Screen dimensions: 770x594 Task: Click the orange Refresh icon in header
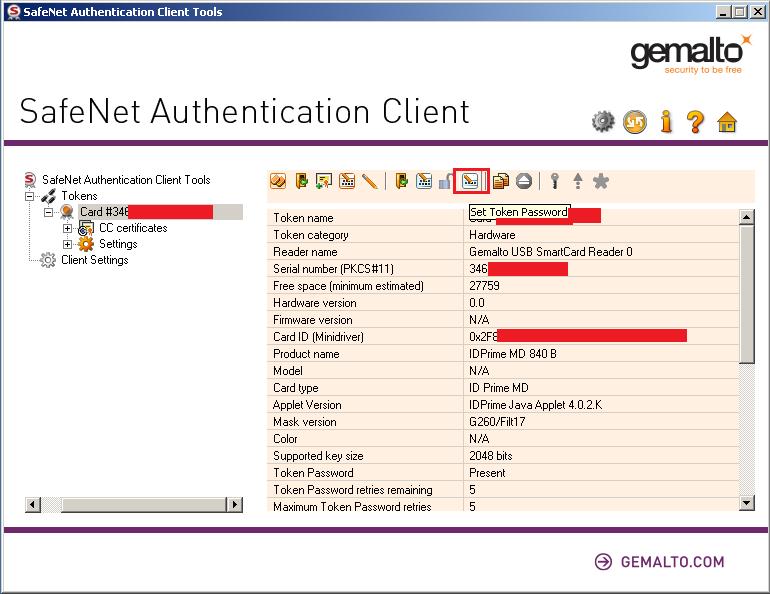tap(635, 122)
